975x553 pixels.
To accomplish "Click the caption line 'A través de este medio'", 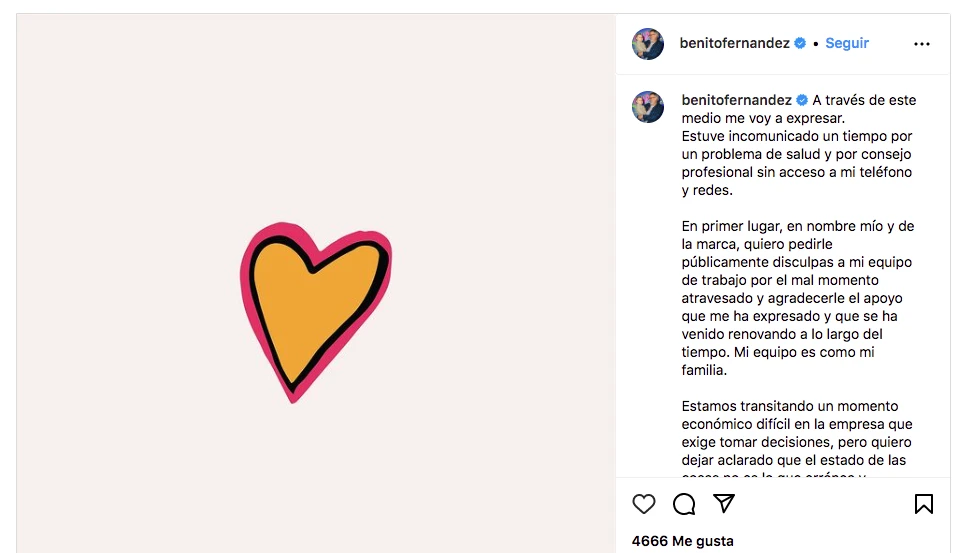I will [x=864, y=100].
